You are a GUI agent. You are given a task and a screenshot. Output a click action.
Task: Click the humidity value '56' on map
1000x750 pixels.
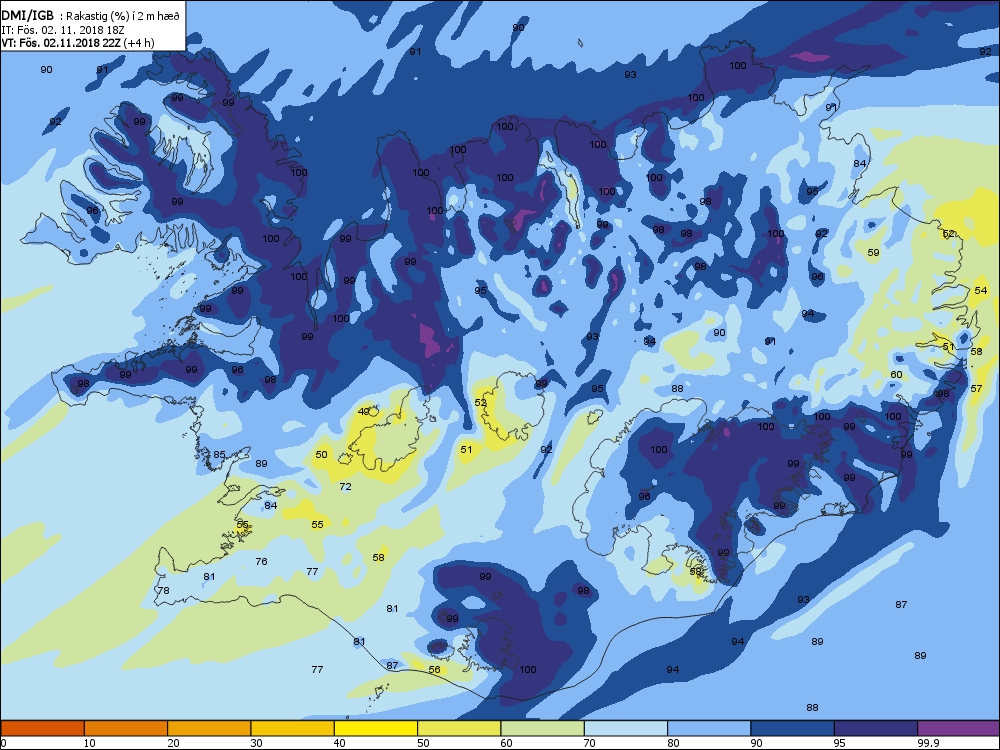coord(434,670)
